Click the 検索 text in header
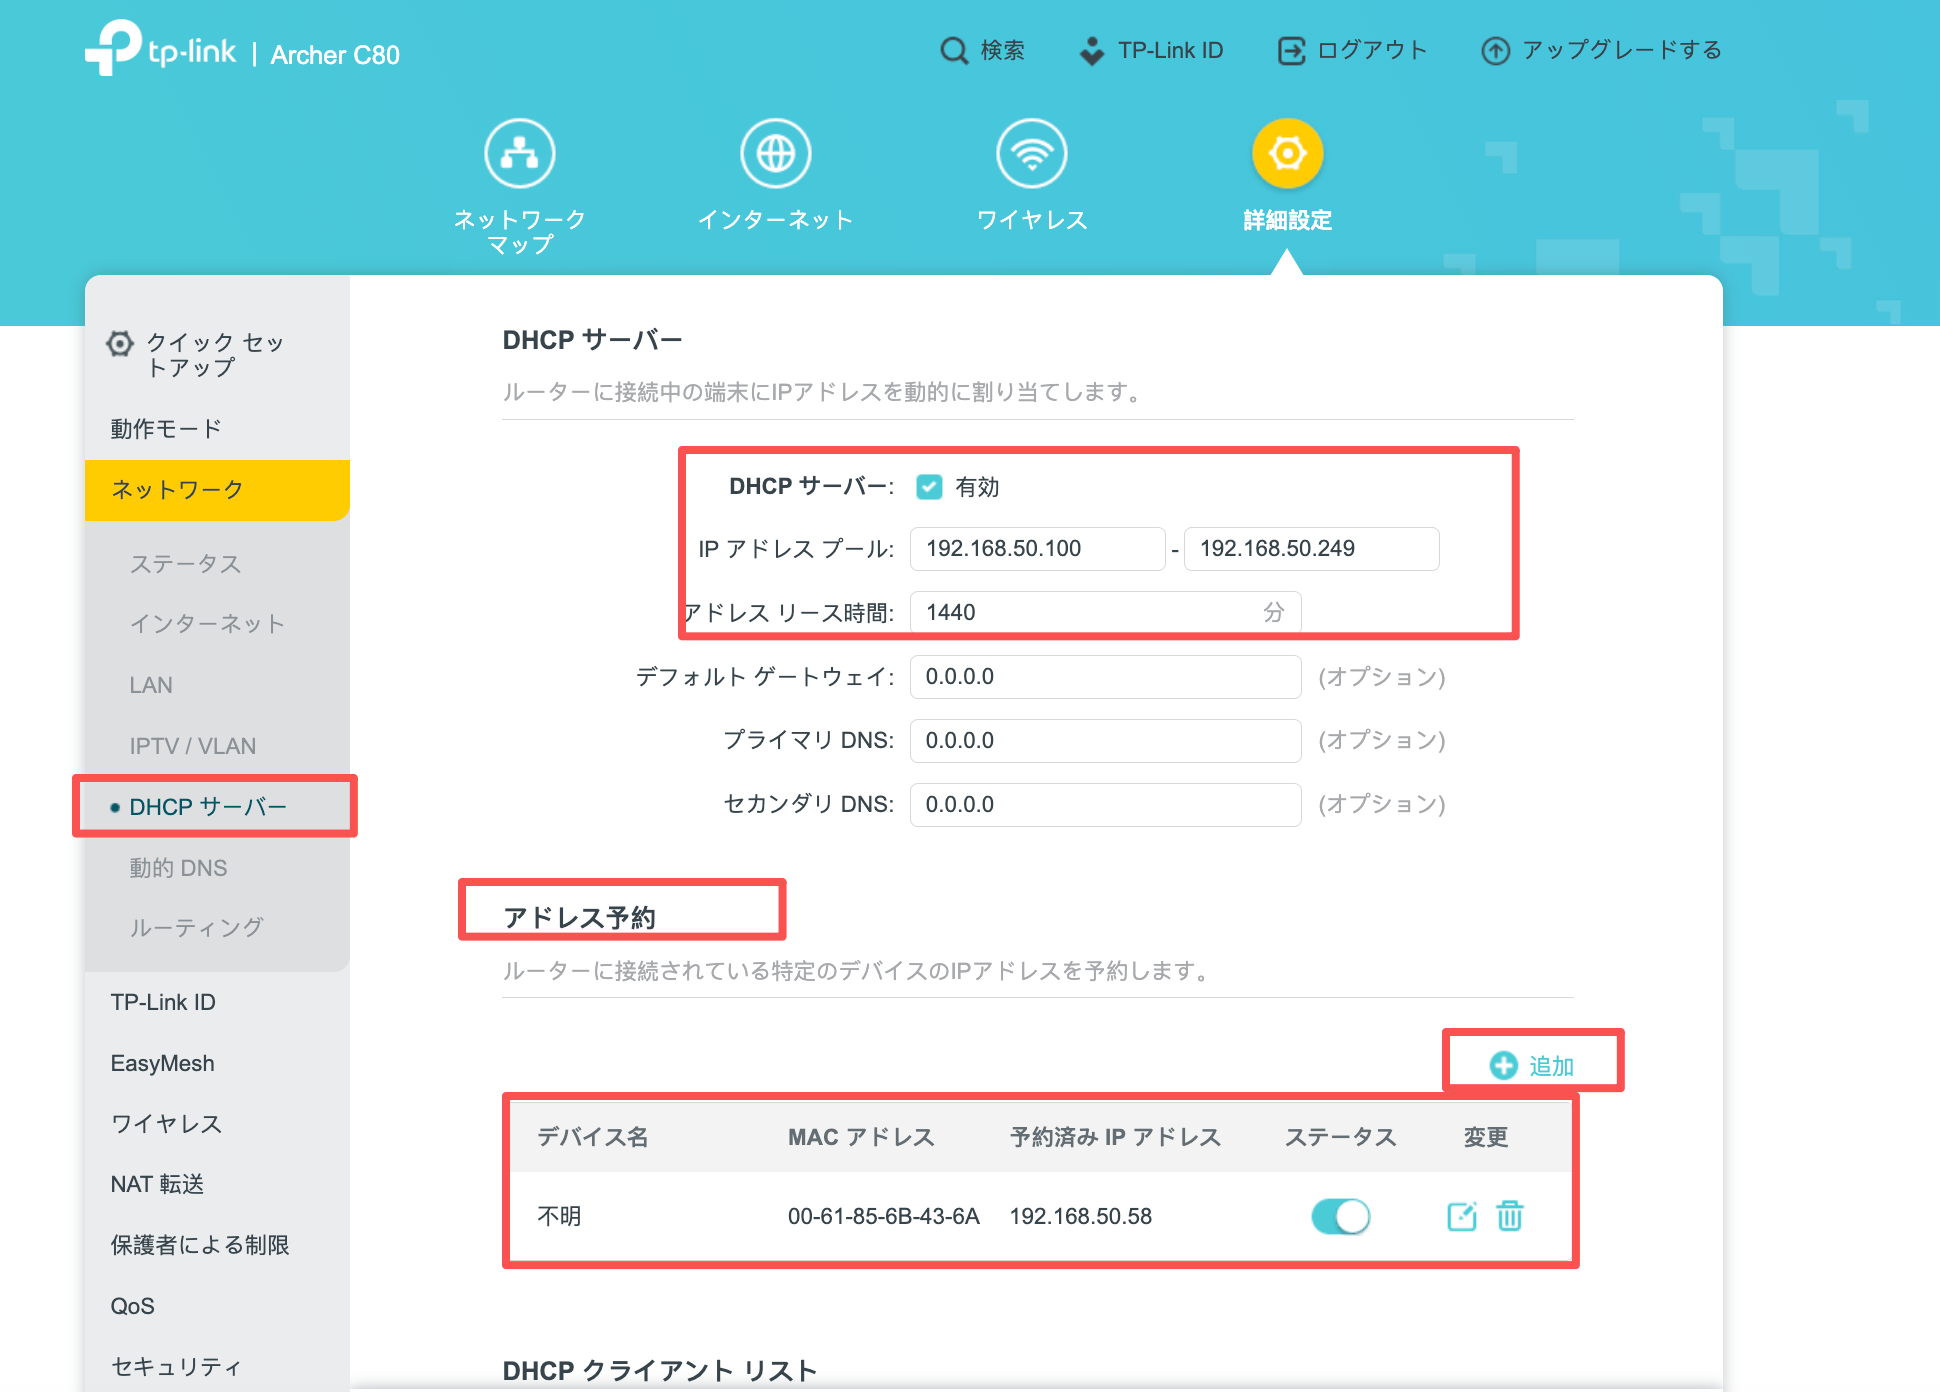Screen dimensions: 1940x1392 1003,51
